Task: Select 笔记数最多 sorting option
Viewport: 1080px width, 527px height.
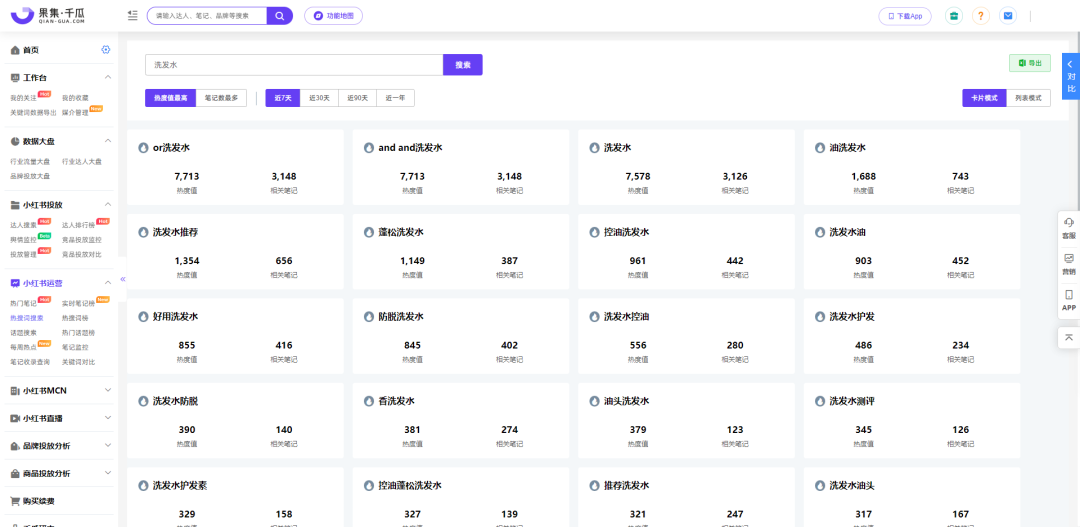Action: (x=222, y=98)
